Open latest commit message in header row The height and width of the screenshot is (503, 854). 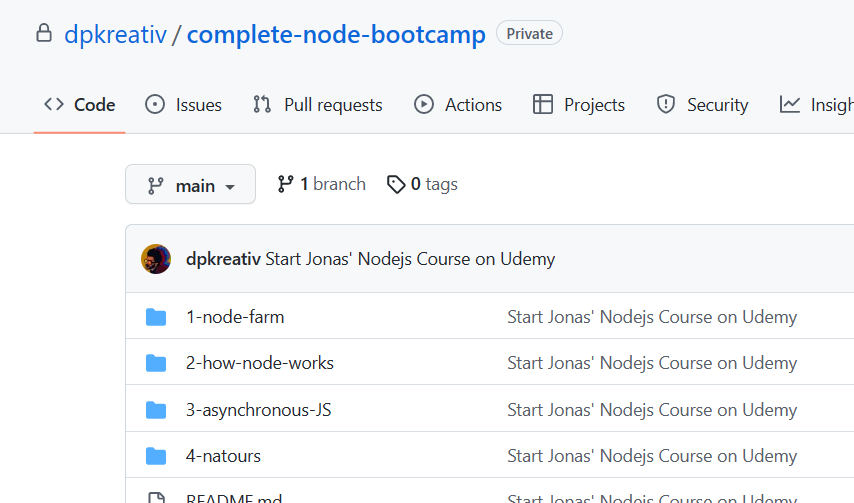[x=410, y=259]
